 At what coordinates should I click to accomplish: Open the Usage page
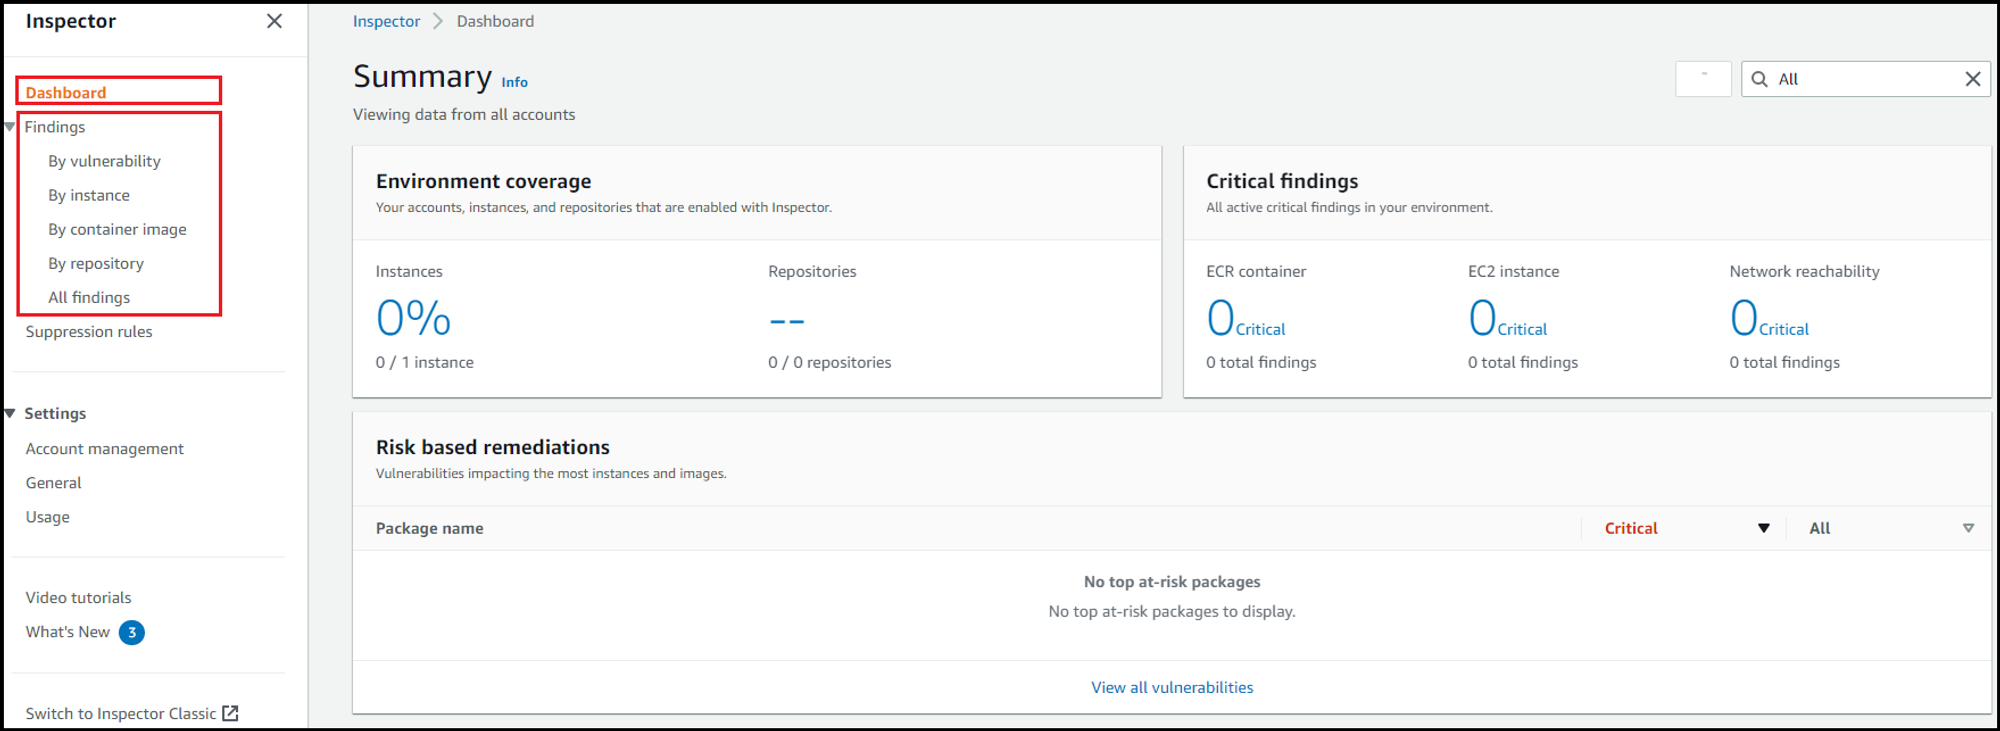48,516
